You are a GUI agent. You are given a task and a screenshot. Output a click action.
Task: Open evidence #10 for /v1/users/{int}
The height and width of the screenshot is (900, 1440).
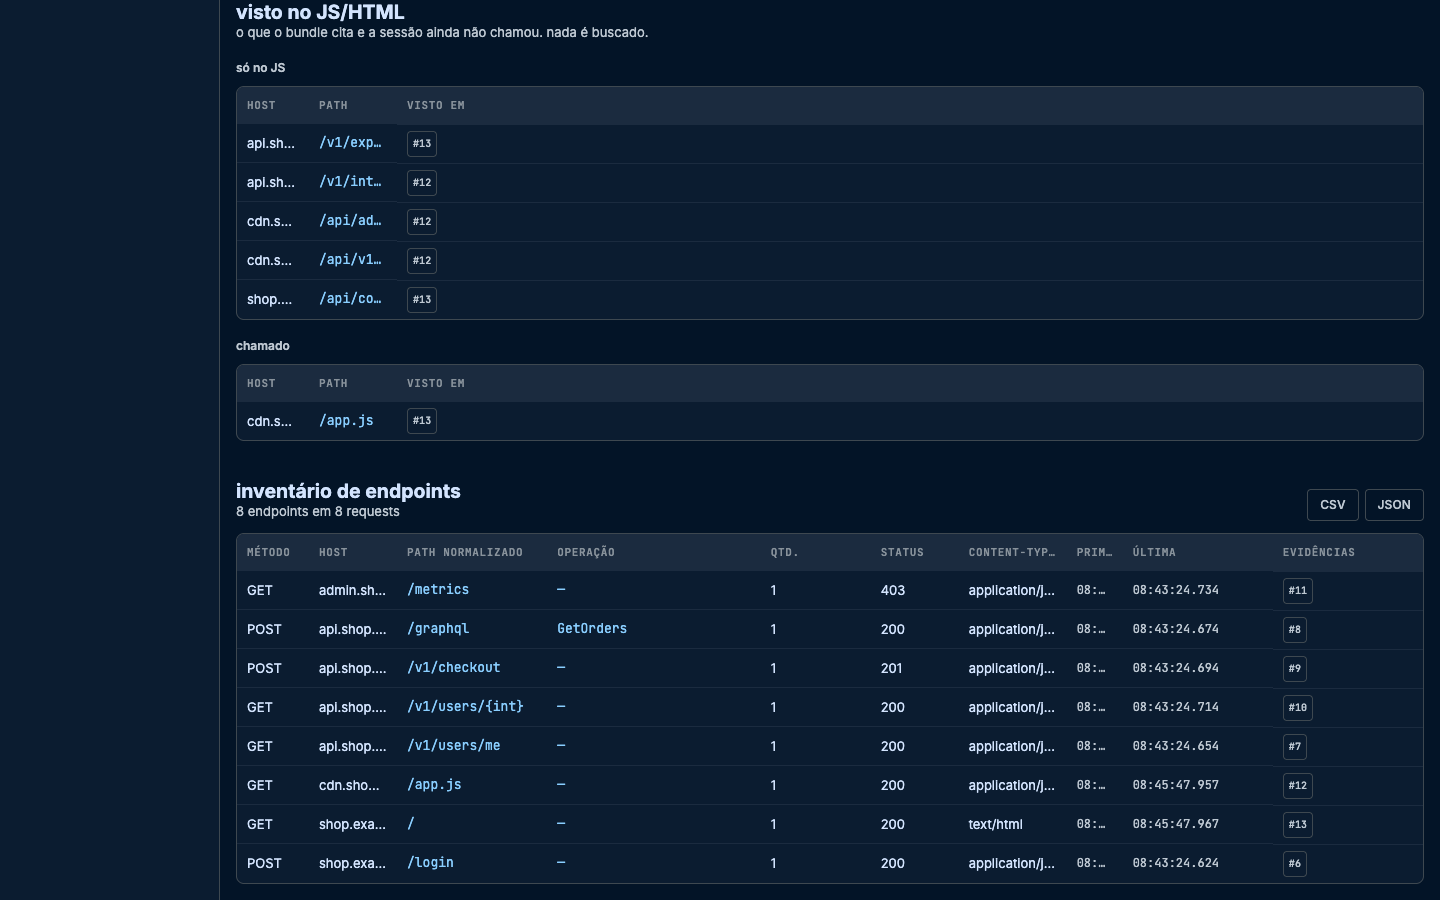pyautogui.click(x=1298, y=708)
